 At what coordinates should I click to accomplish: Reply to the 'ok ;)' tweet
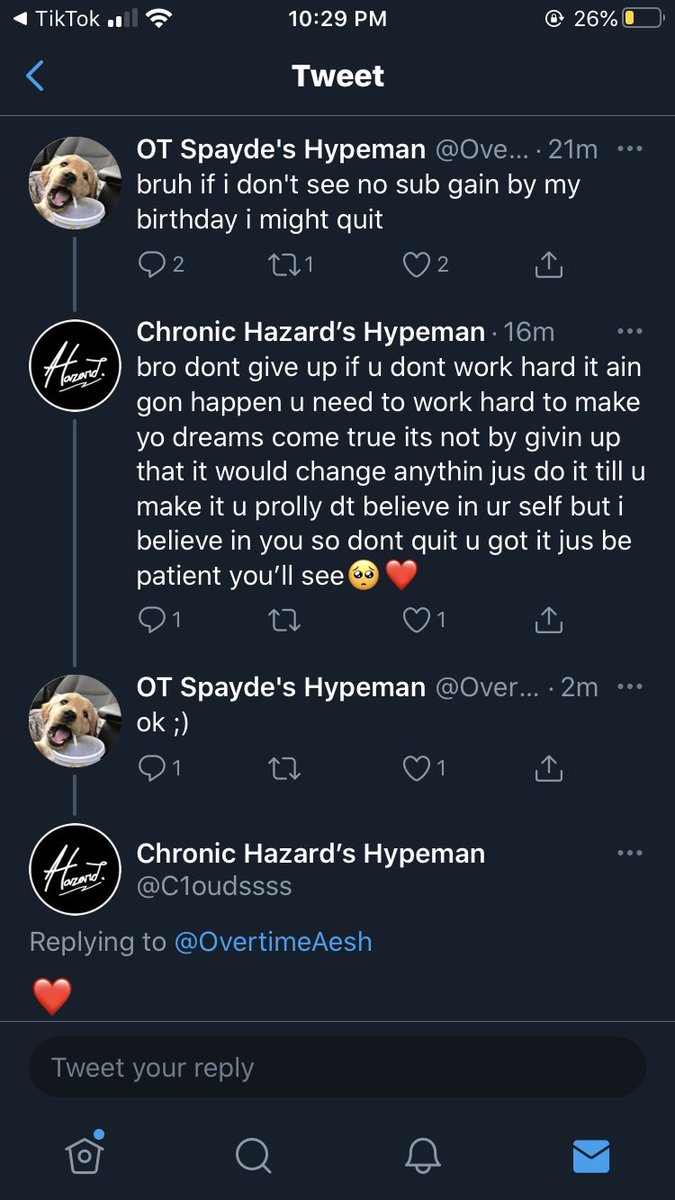(151, 768)
